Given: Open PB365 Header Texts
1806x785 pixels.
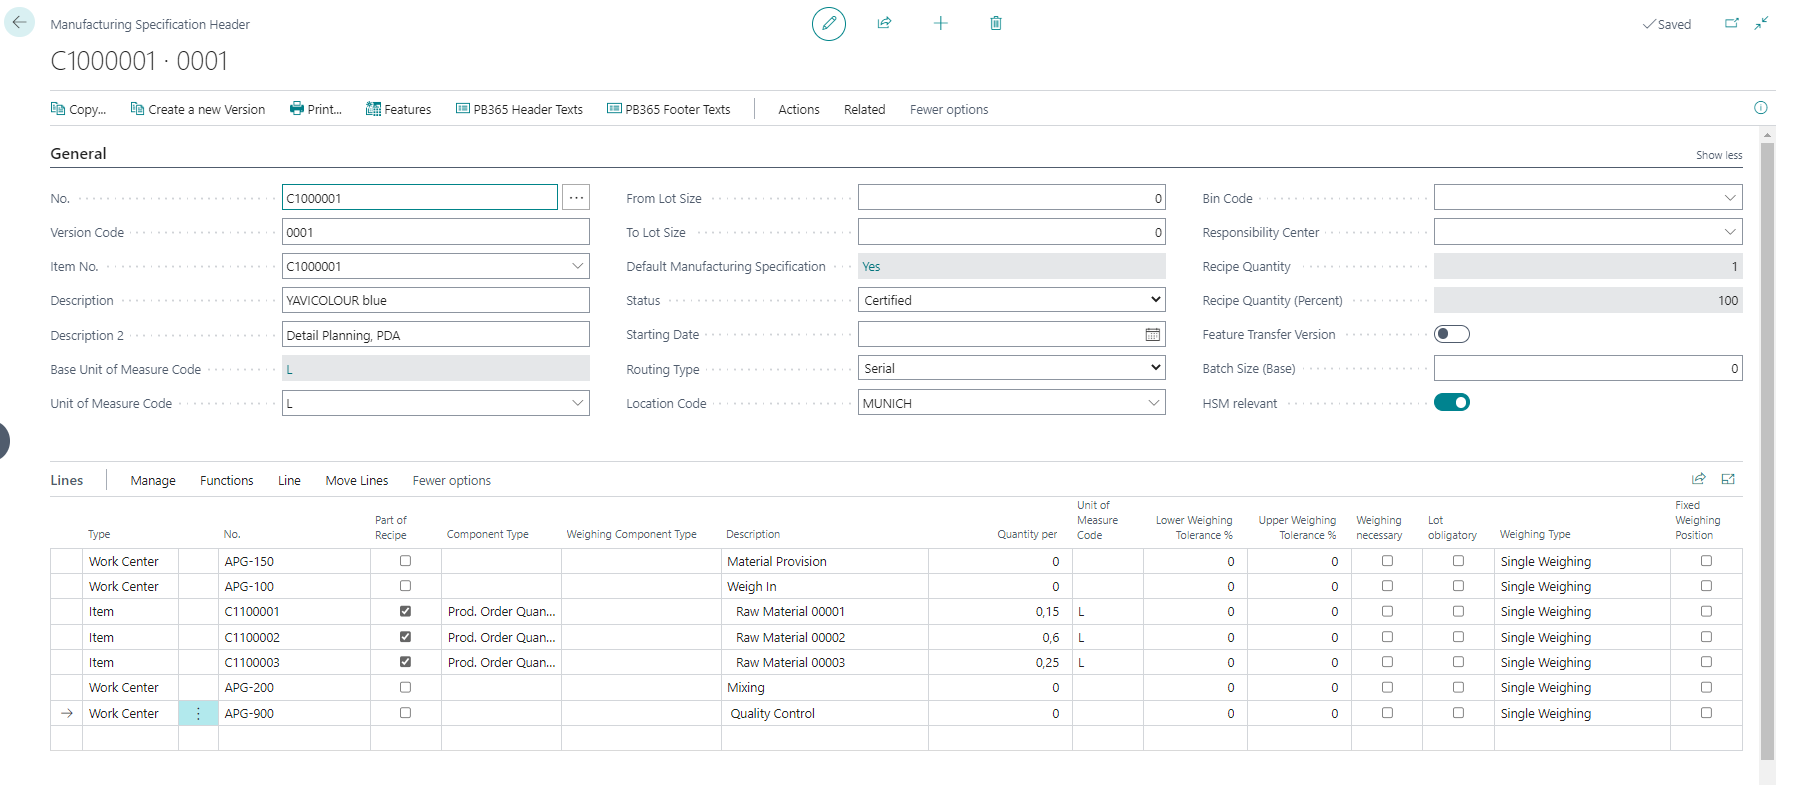Looking at the screenshot, I should 520,110.
